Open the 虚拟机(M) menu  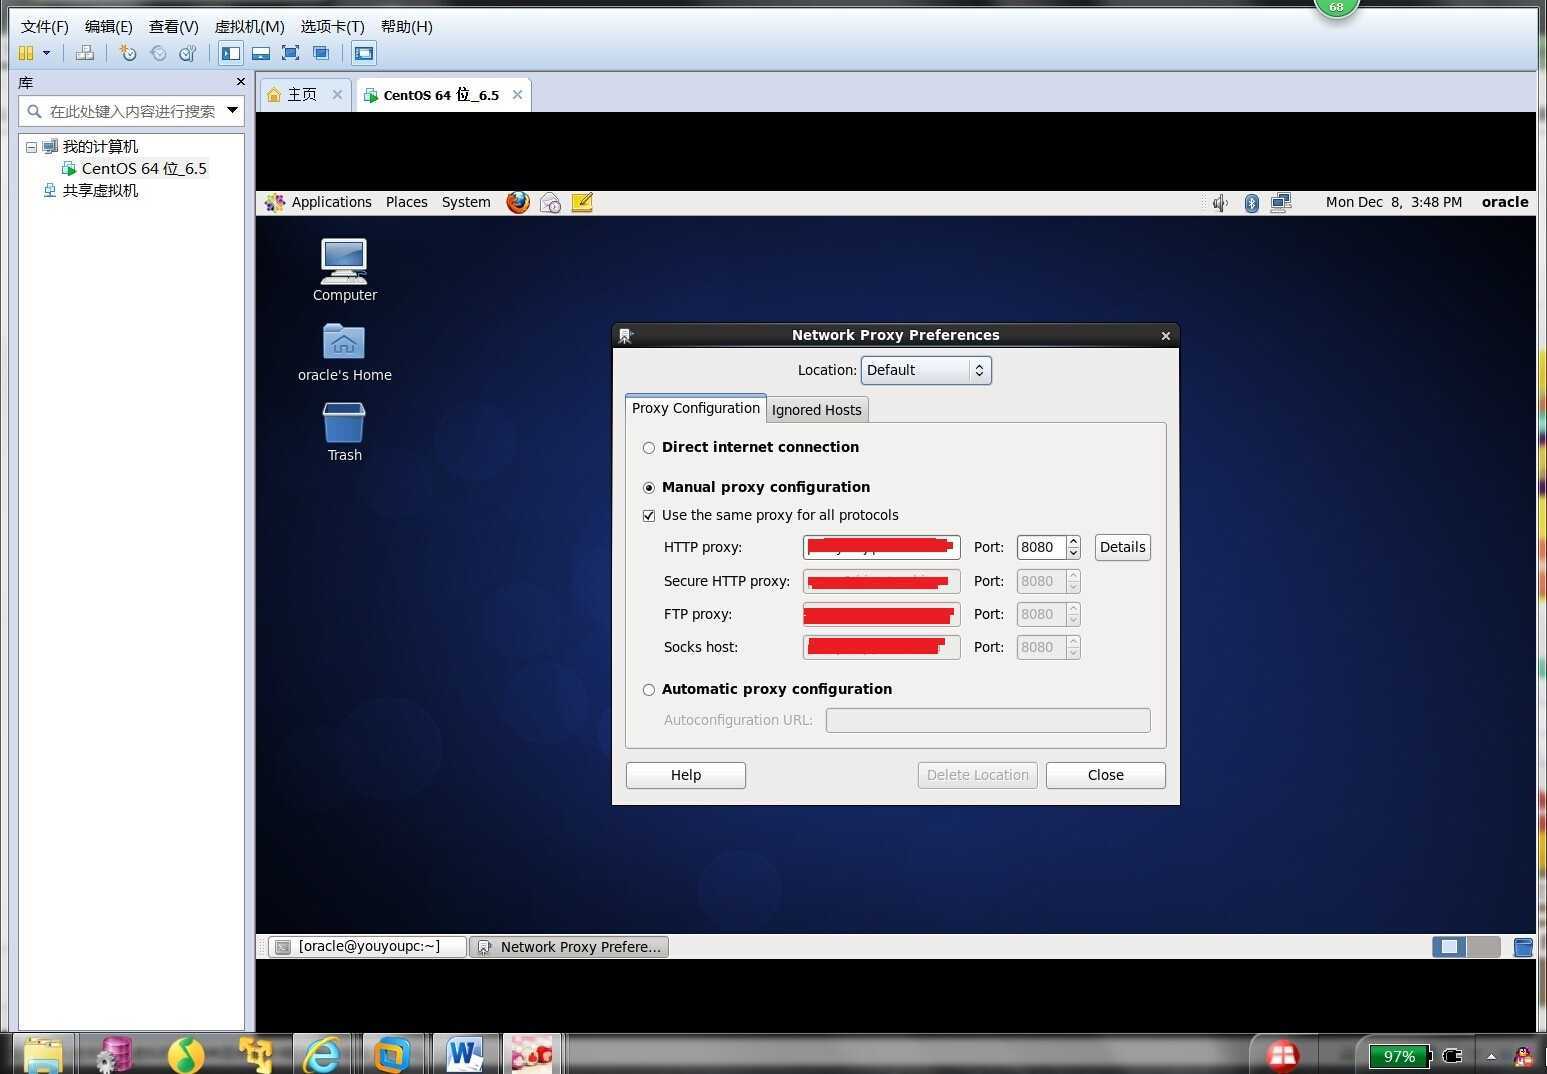pos(249,26)
